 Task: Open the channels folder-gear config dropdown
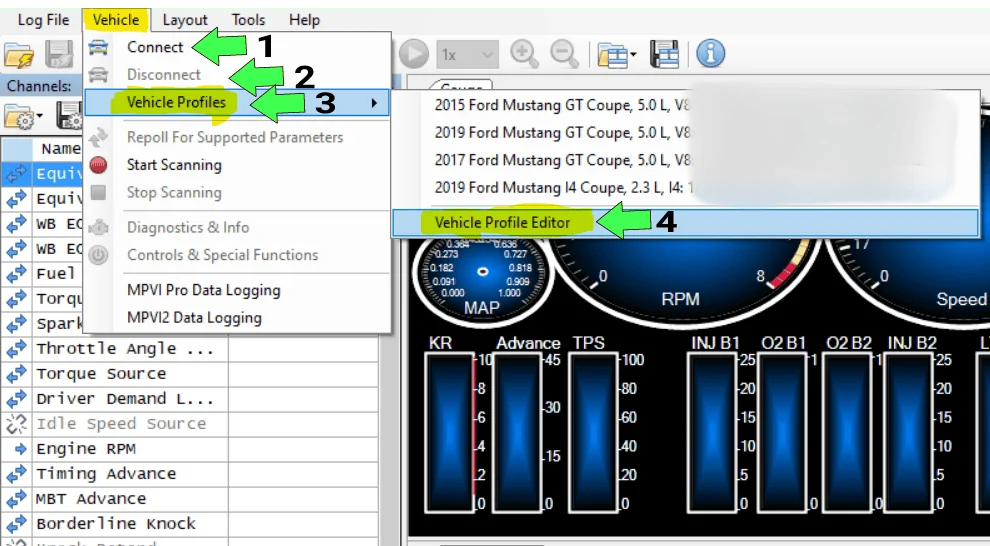click(23, 116)
